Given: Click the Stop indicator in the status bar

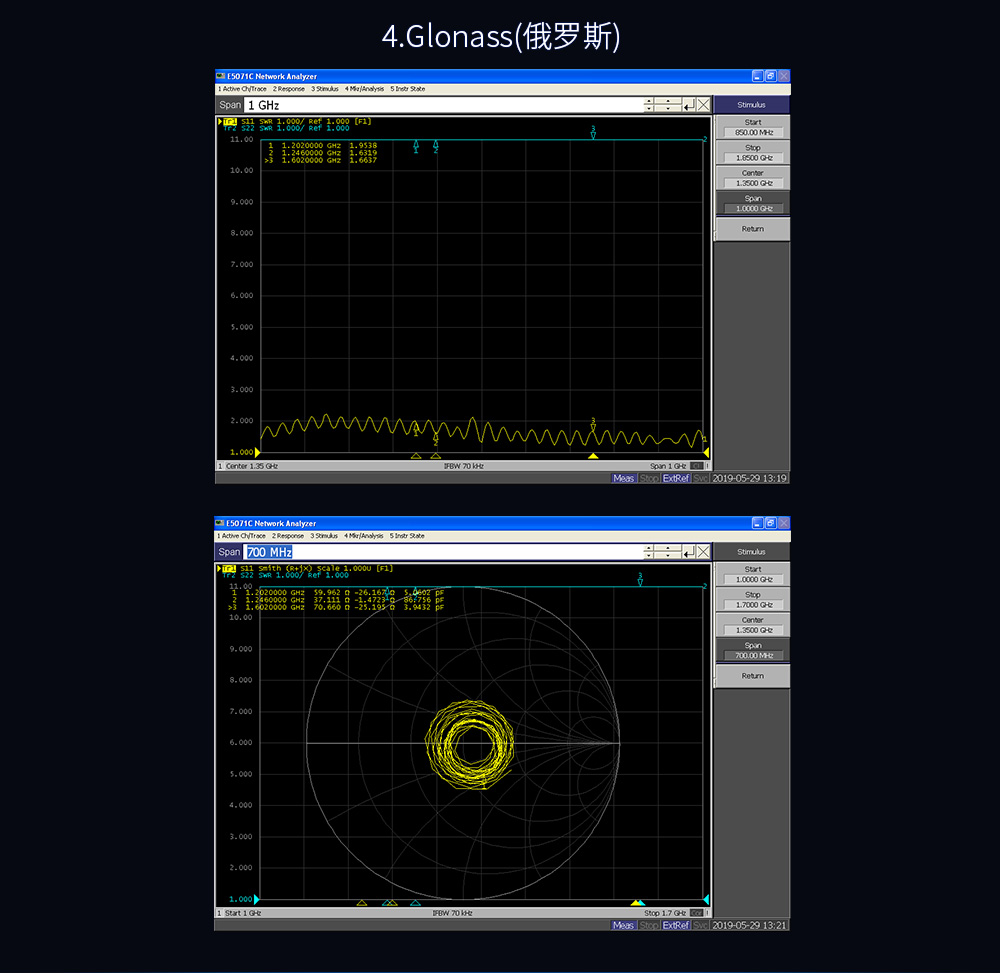Looking at the screenshot, I should pos(648,477).
